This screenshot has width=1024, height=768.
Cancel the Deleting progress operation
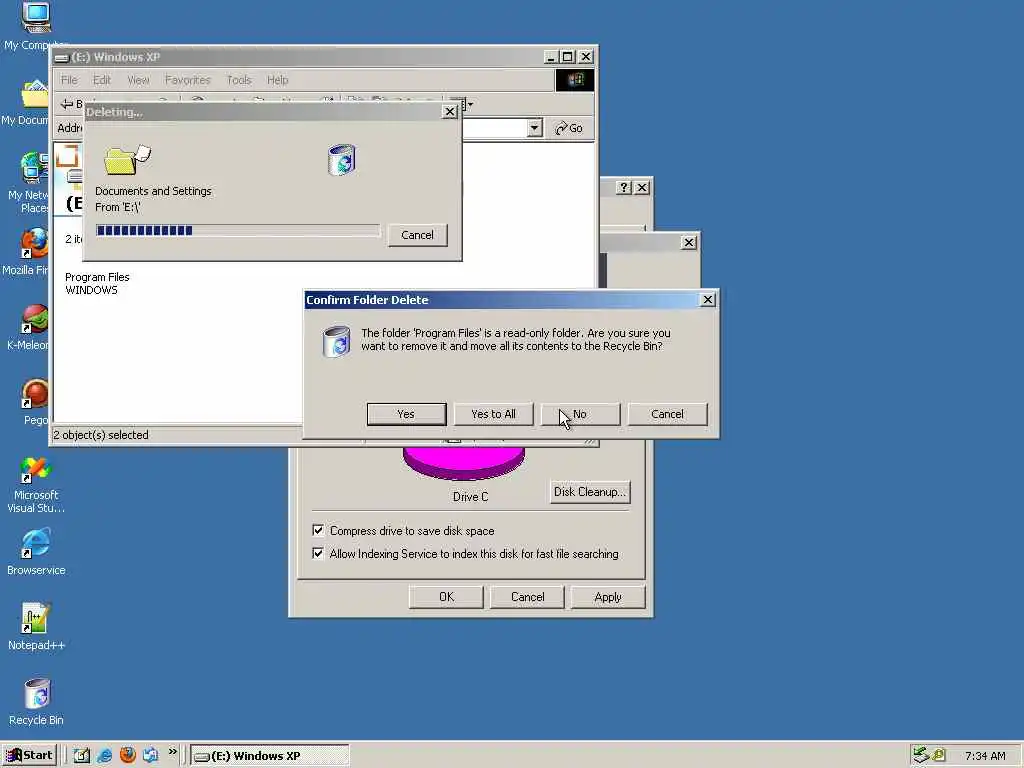point(417,235)
